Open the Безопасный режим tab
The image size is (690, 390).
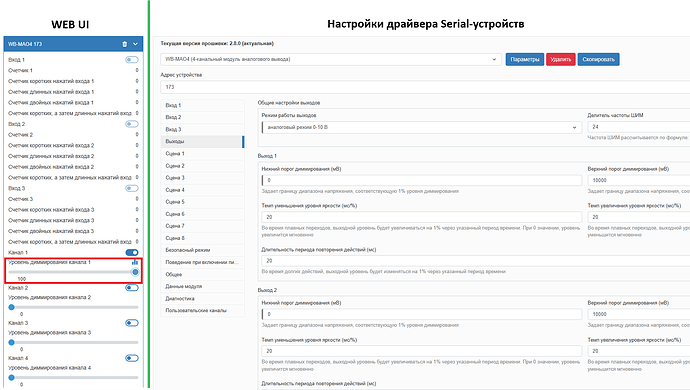(x=202, y=250)
